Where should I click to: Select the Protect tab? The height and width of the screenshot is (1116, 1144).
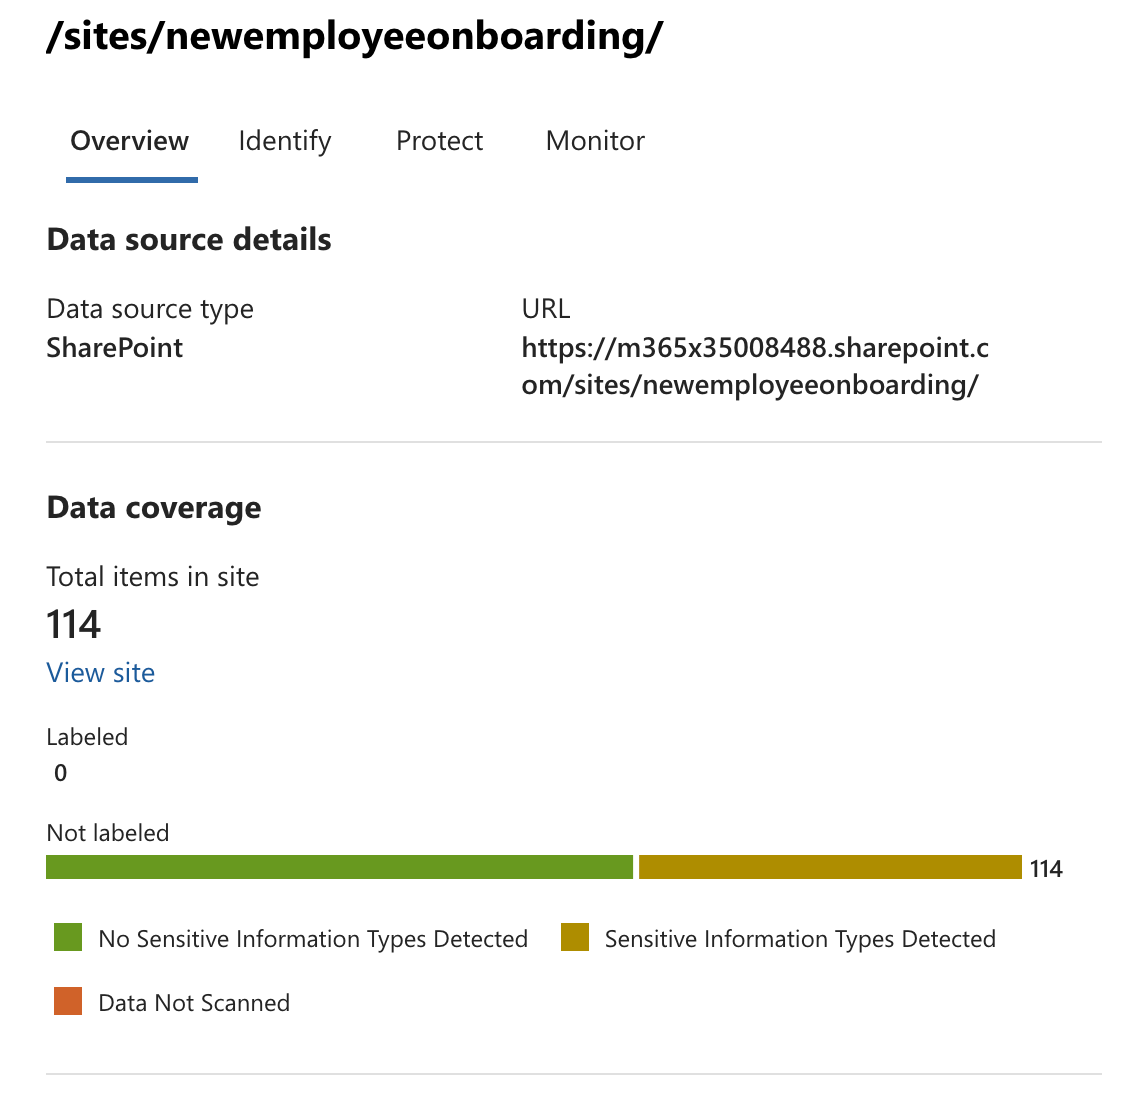pyautogui.click(x=439, y=141)
